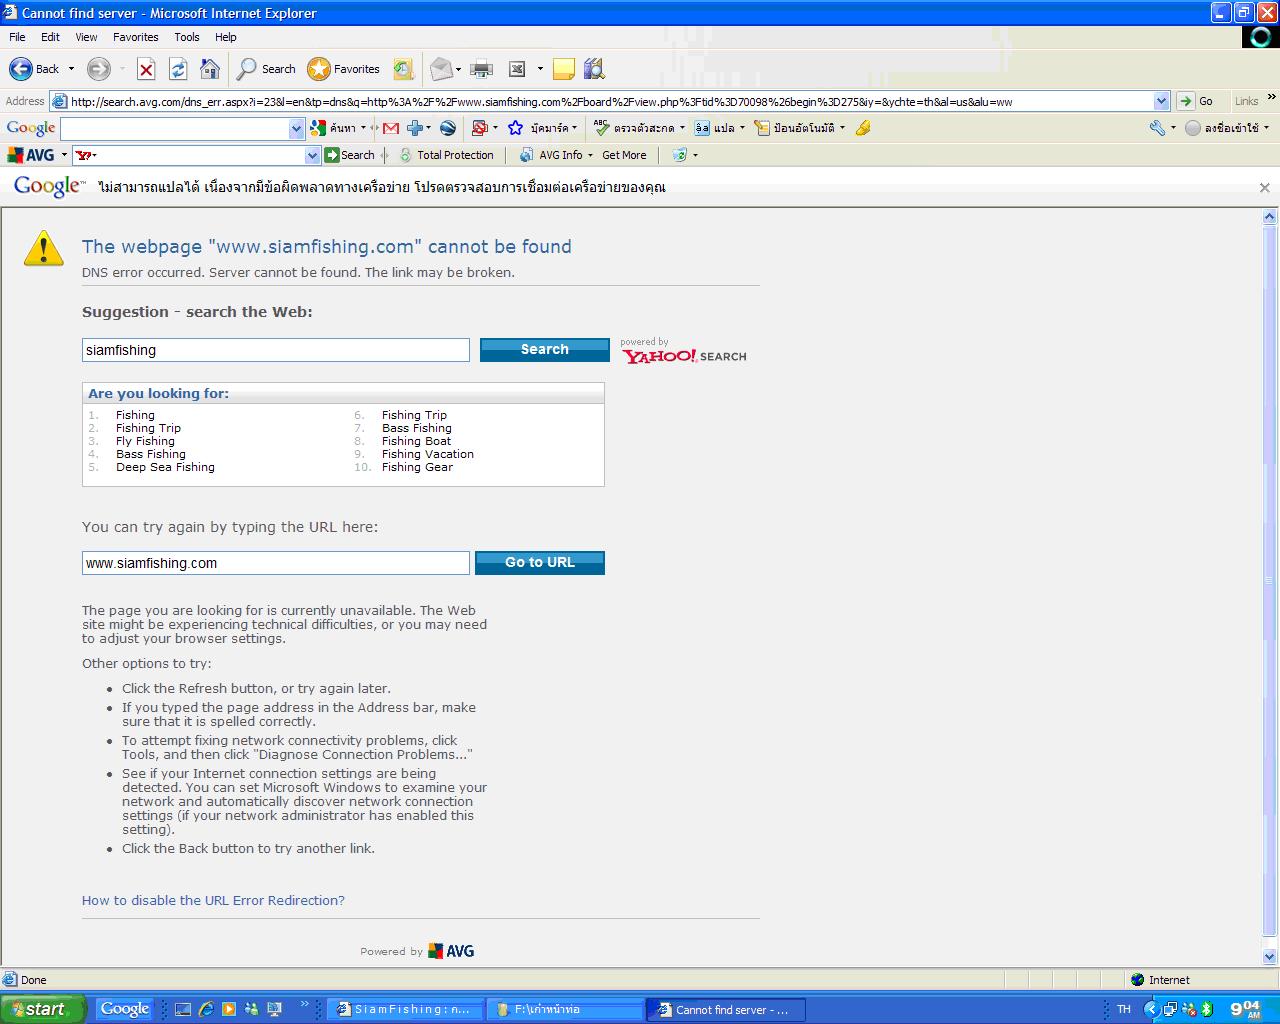Open Google toolbar wrench settings
Screen dimensions: 1280x1024
(x=1157, y=128)
